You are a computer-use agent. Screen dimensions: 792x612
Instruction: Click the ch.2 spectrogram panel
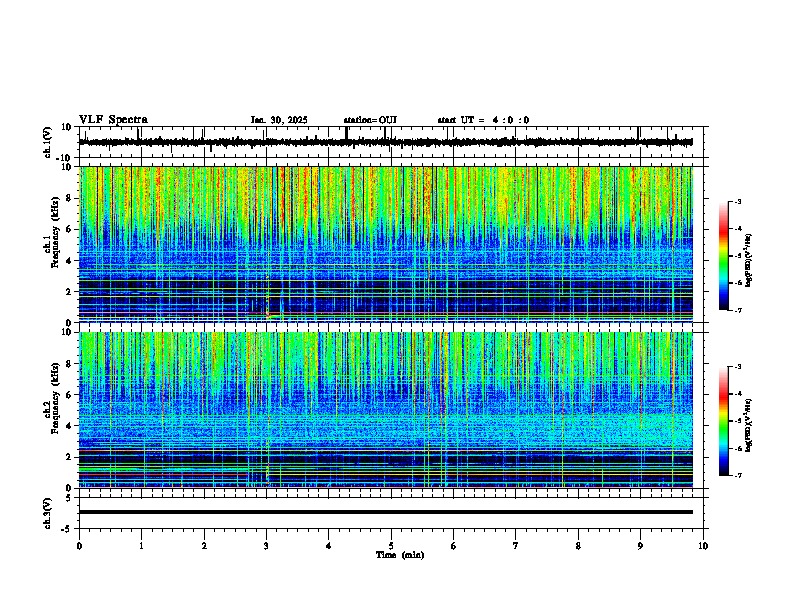(386, 410)
